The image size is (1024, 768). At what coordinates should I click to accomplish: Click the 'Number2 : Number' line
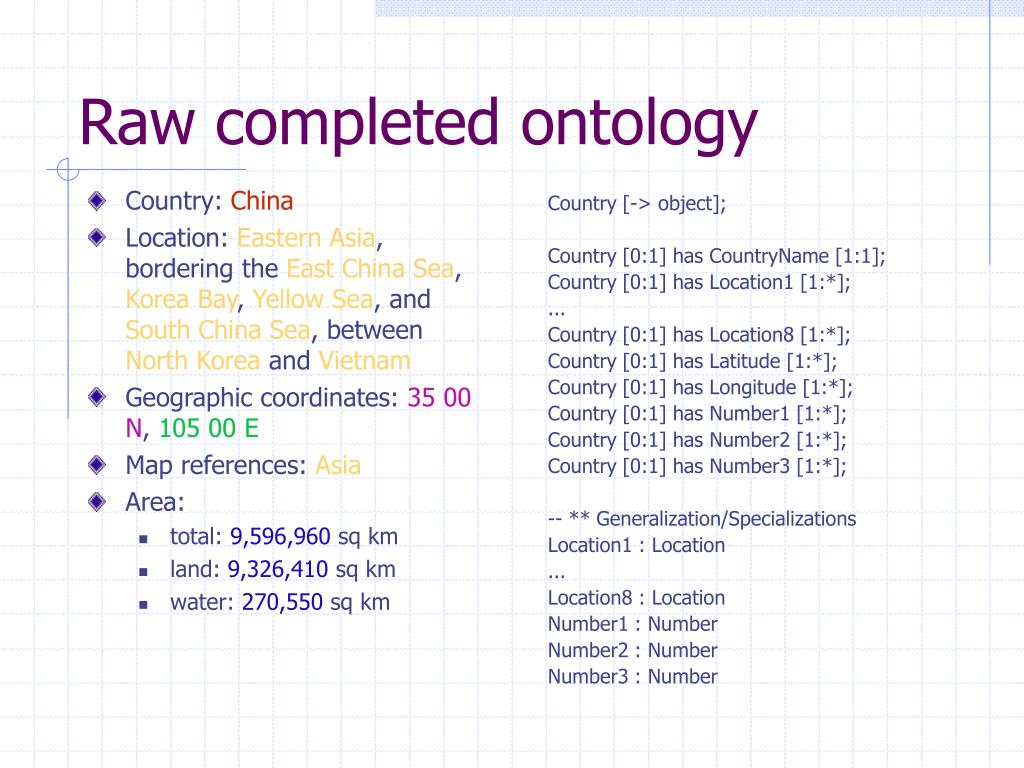pos(632,650)
